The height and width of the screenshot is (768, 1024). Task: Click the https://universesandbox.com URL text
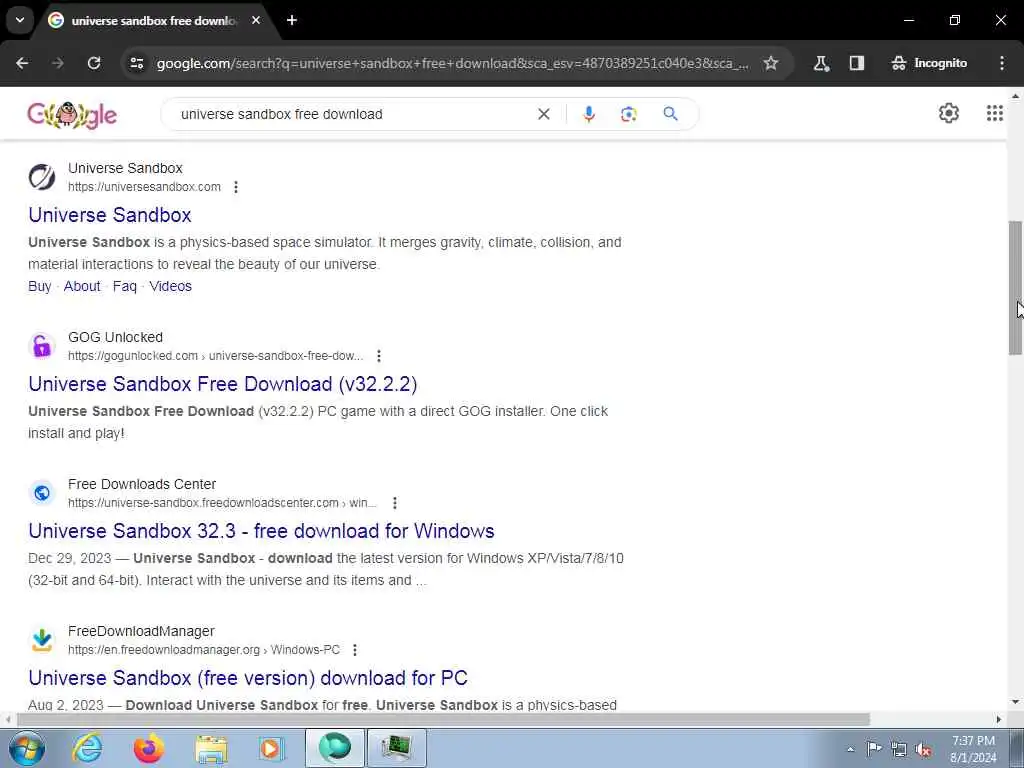pyautogui.click(x=144, y=187)
